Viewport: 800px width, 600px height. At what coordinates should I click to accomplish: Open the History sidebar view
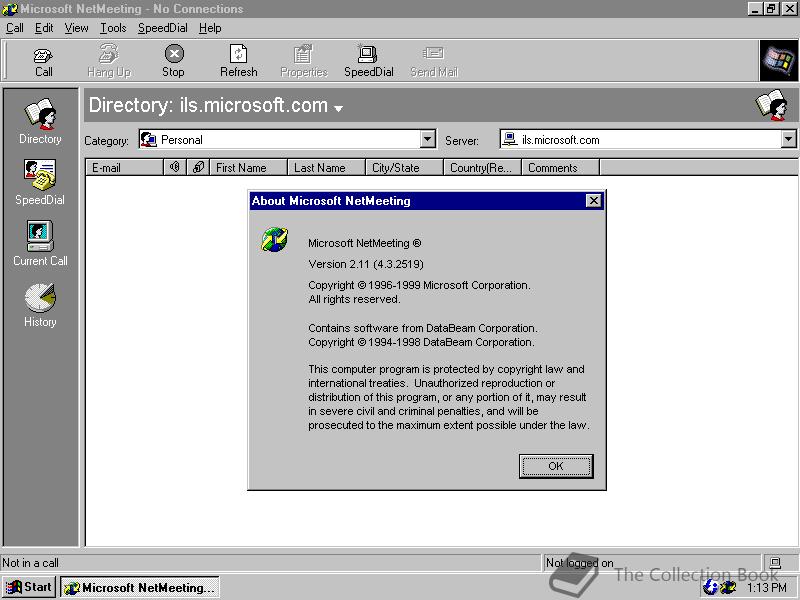[40, 305]
